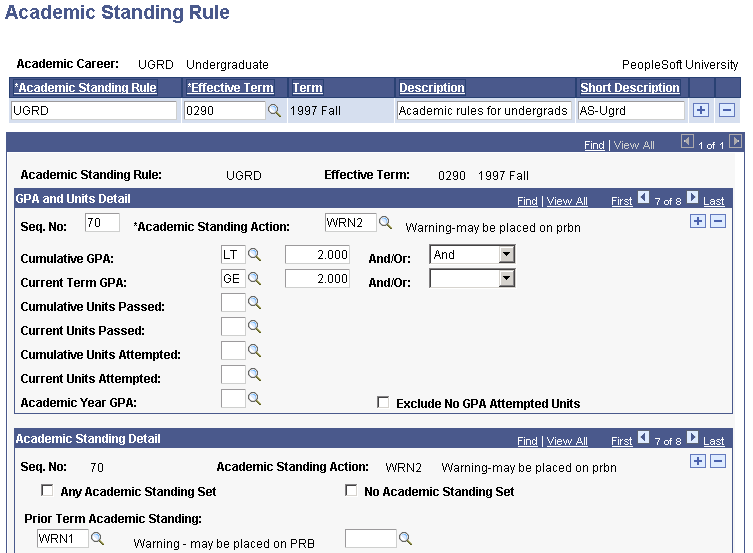Click Cumulative Units Passed operator field
Image resolution: width=753 pixels, height=553 pixels.
coord(233,302)
